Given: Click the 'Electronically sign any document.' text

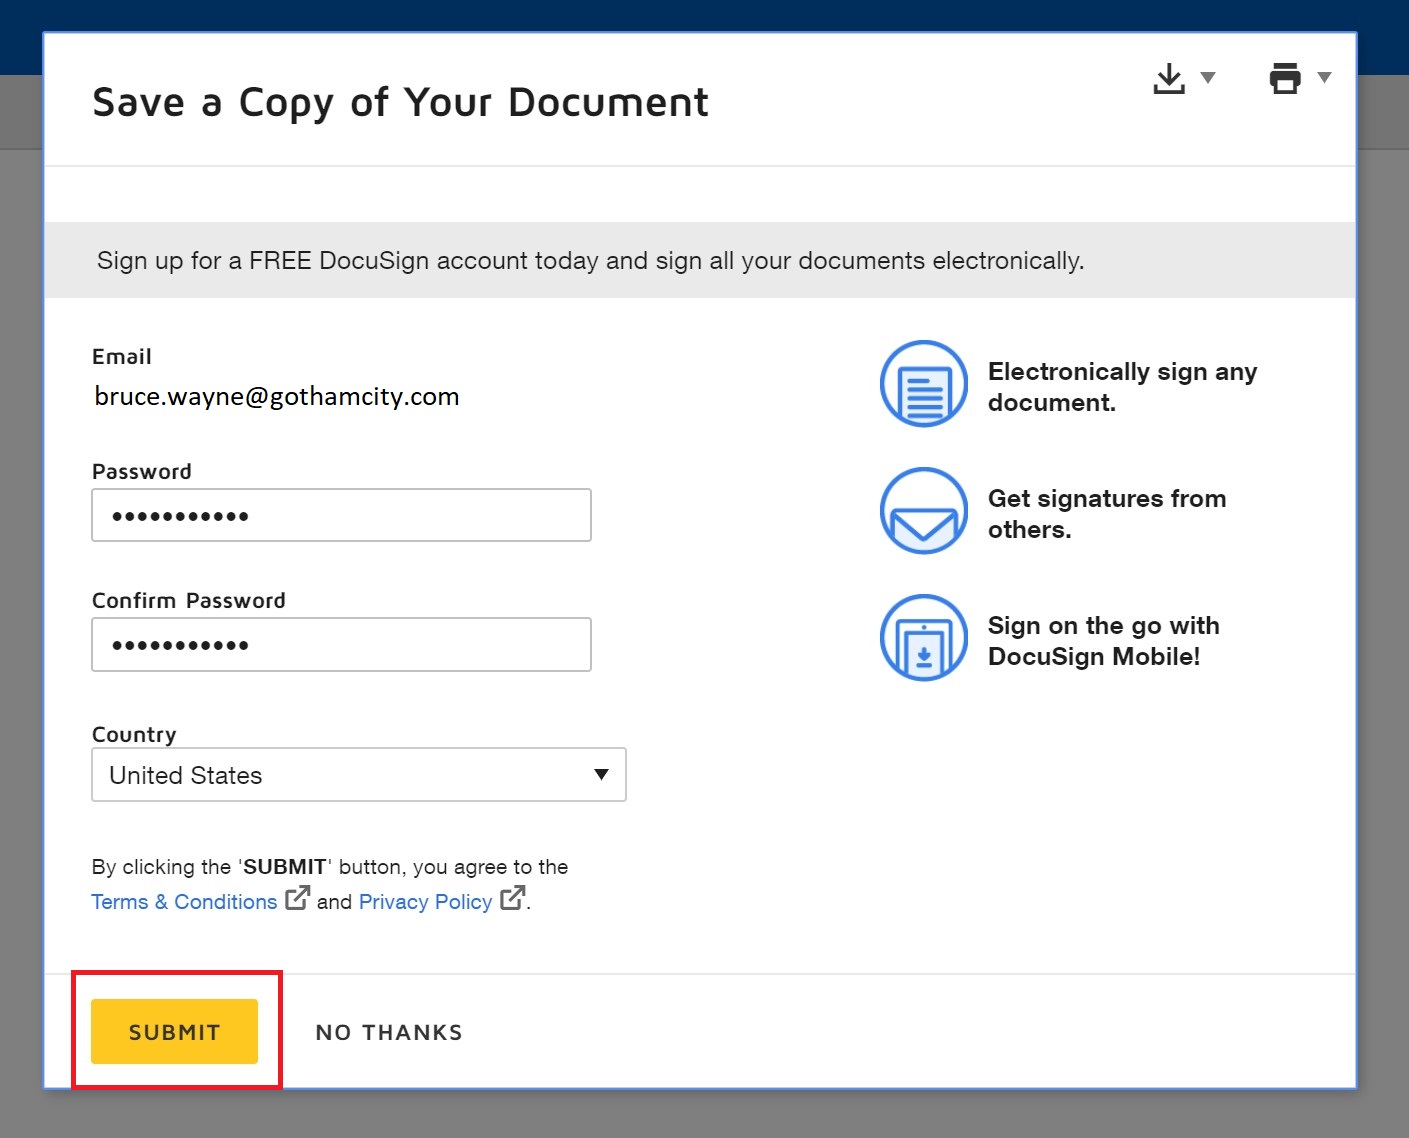Looking at the screenshot, I should (1122, 387).
